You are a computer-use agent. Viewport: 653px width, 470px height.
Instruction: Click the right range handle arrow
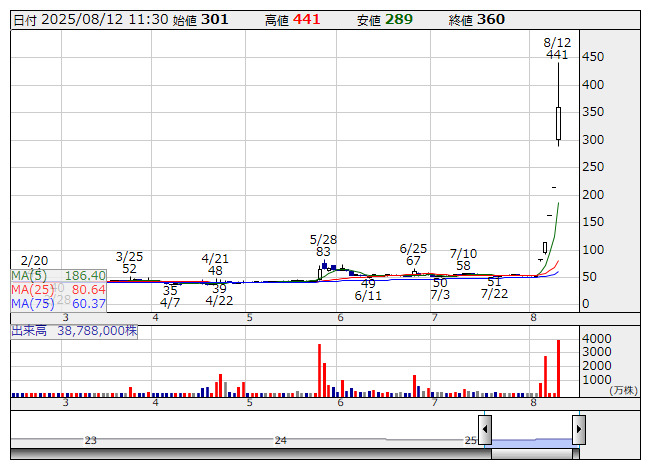pyautogui.click(x=578, y=431)
